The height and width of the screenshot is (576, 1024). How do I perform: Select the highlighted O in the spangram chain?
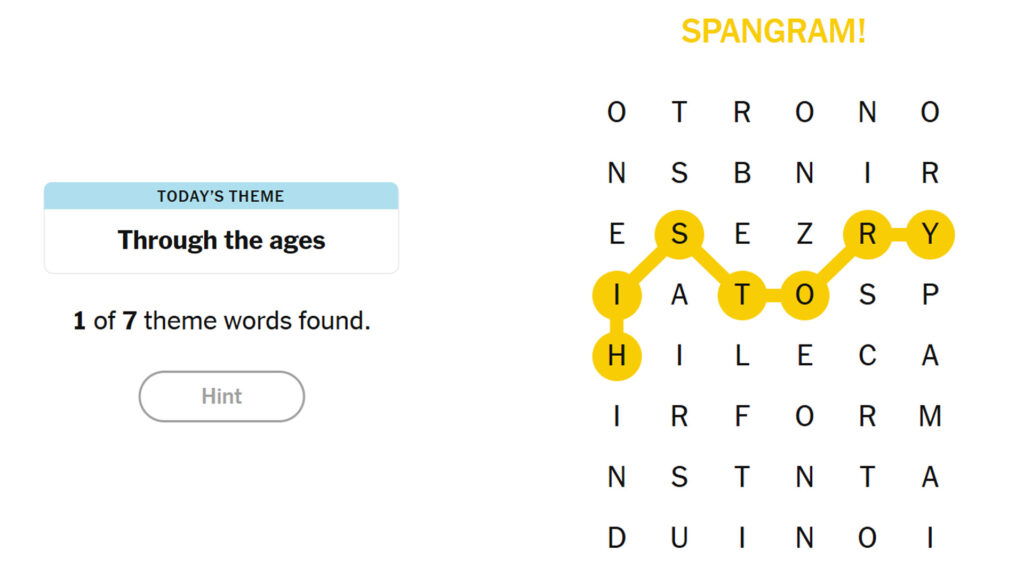point(805,295)
